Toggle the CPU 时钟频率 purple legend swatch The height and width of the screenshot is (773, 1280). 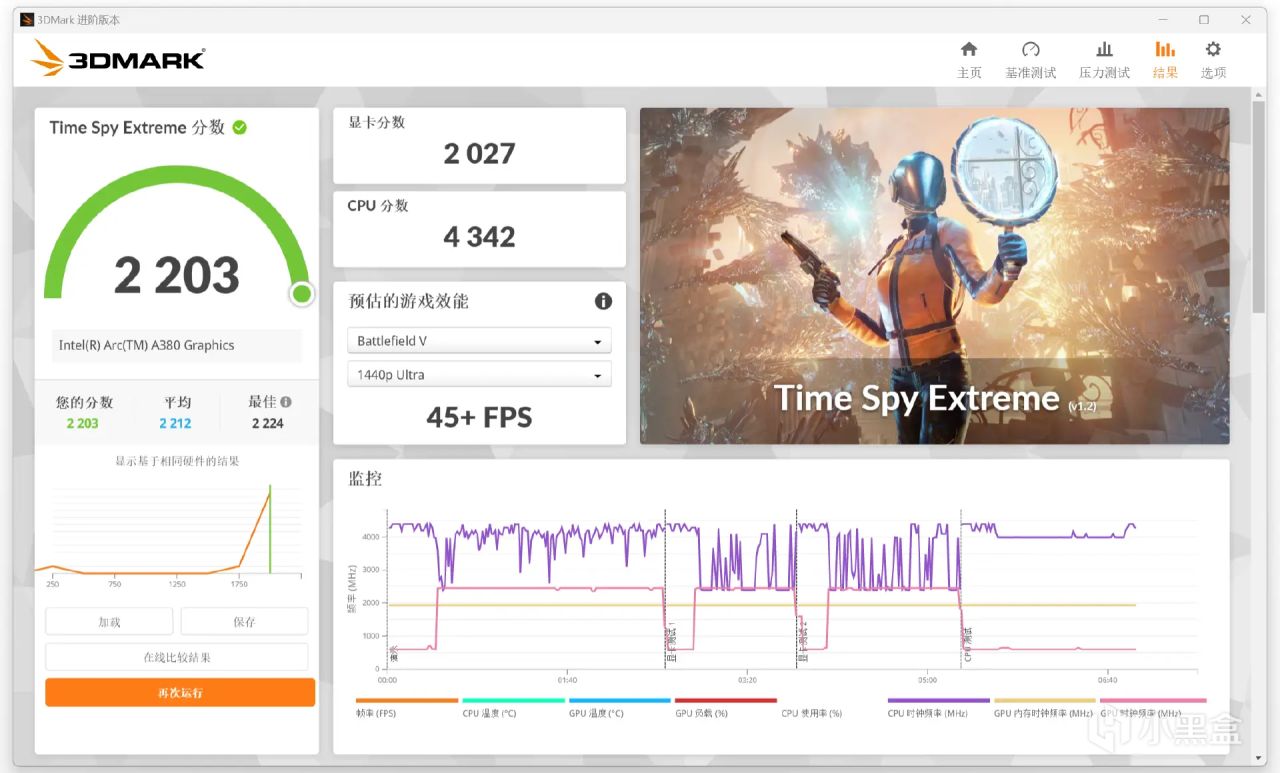pyautogui.click(x=939, y=701)
